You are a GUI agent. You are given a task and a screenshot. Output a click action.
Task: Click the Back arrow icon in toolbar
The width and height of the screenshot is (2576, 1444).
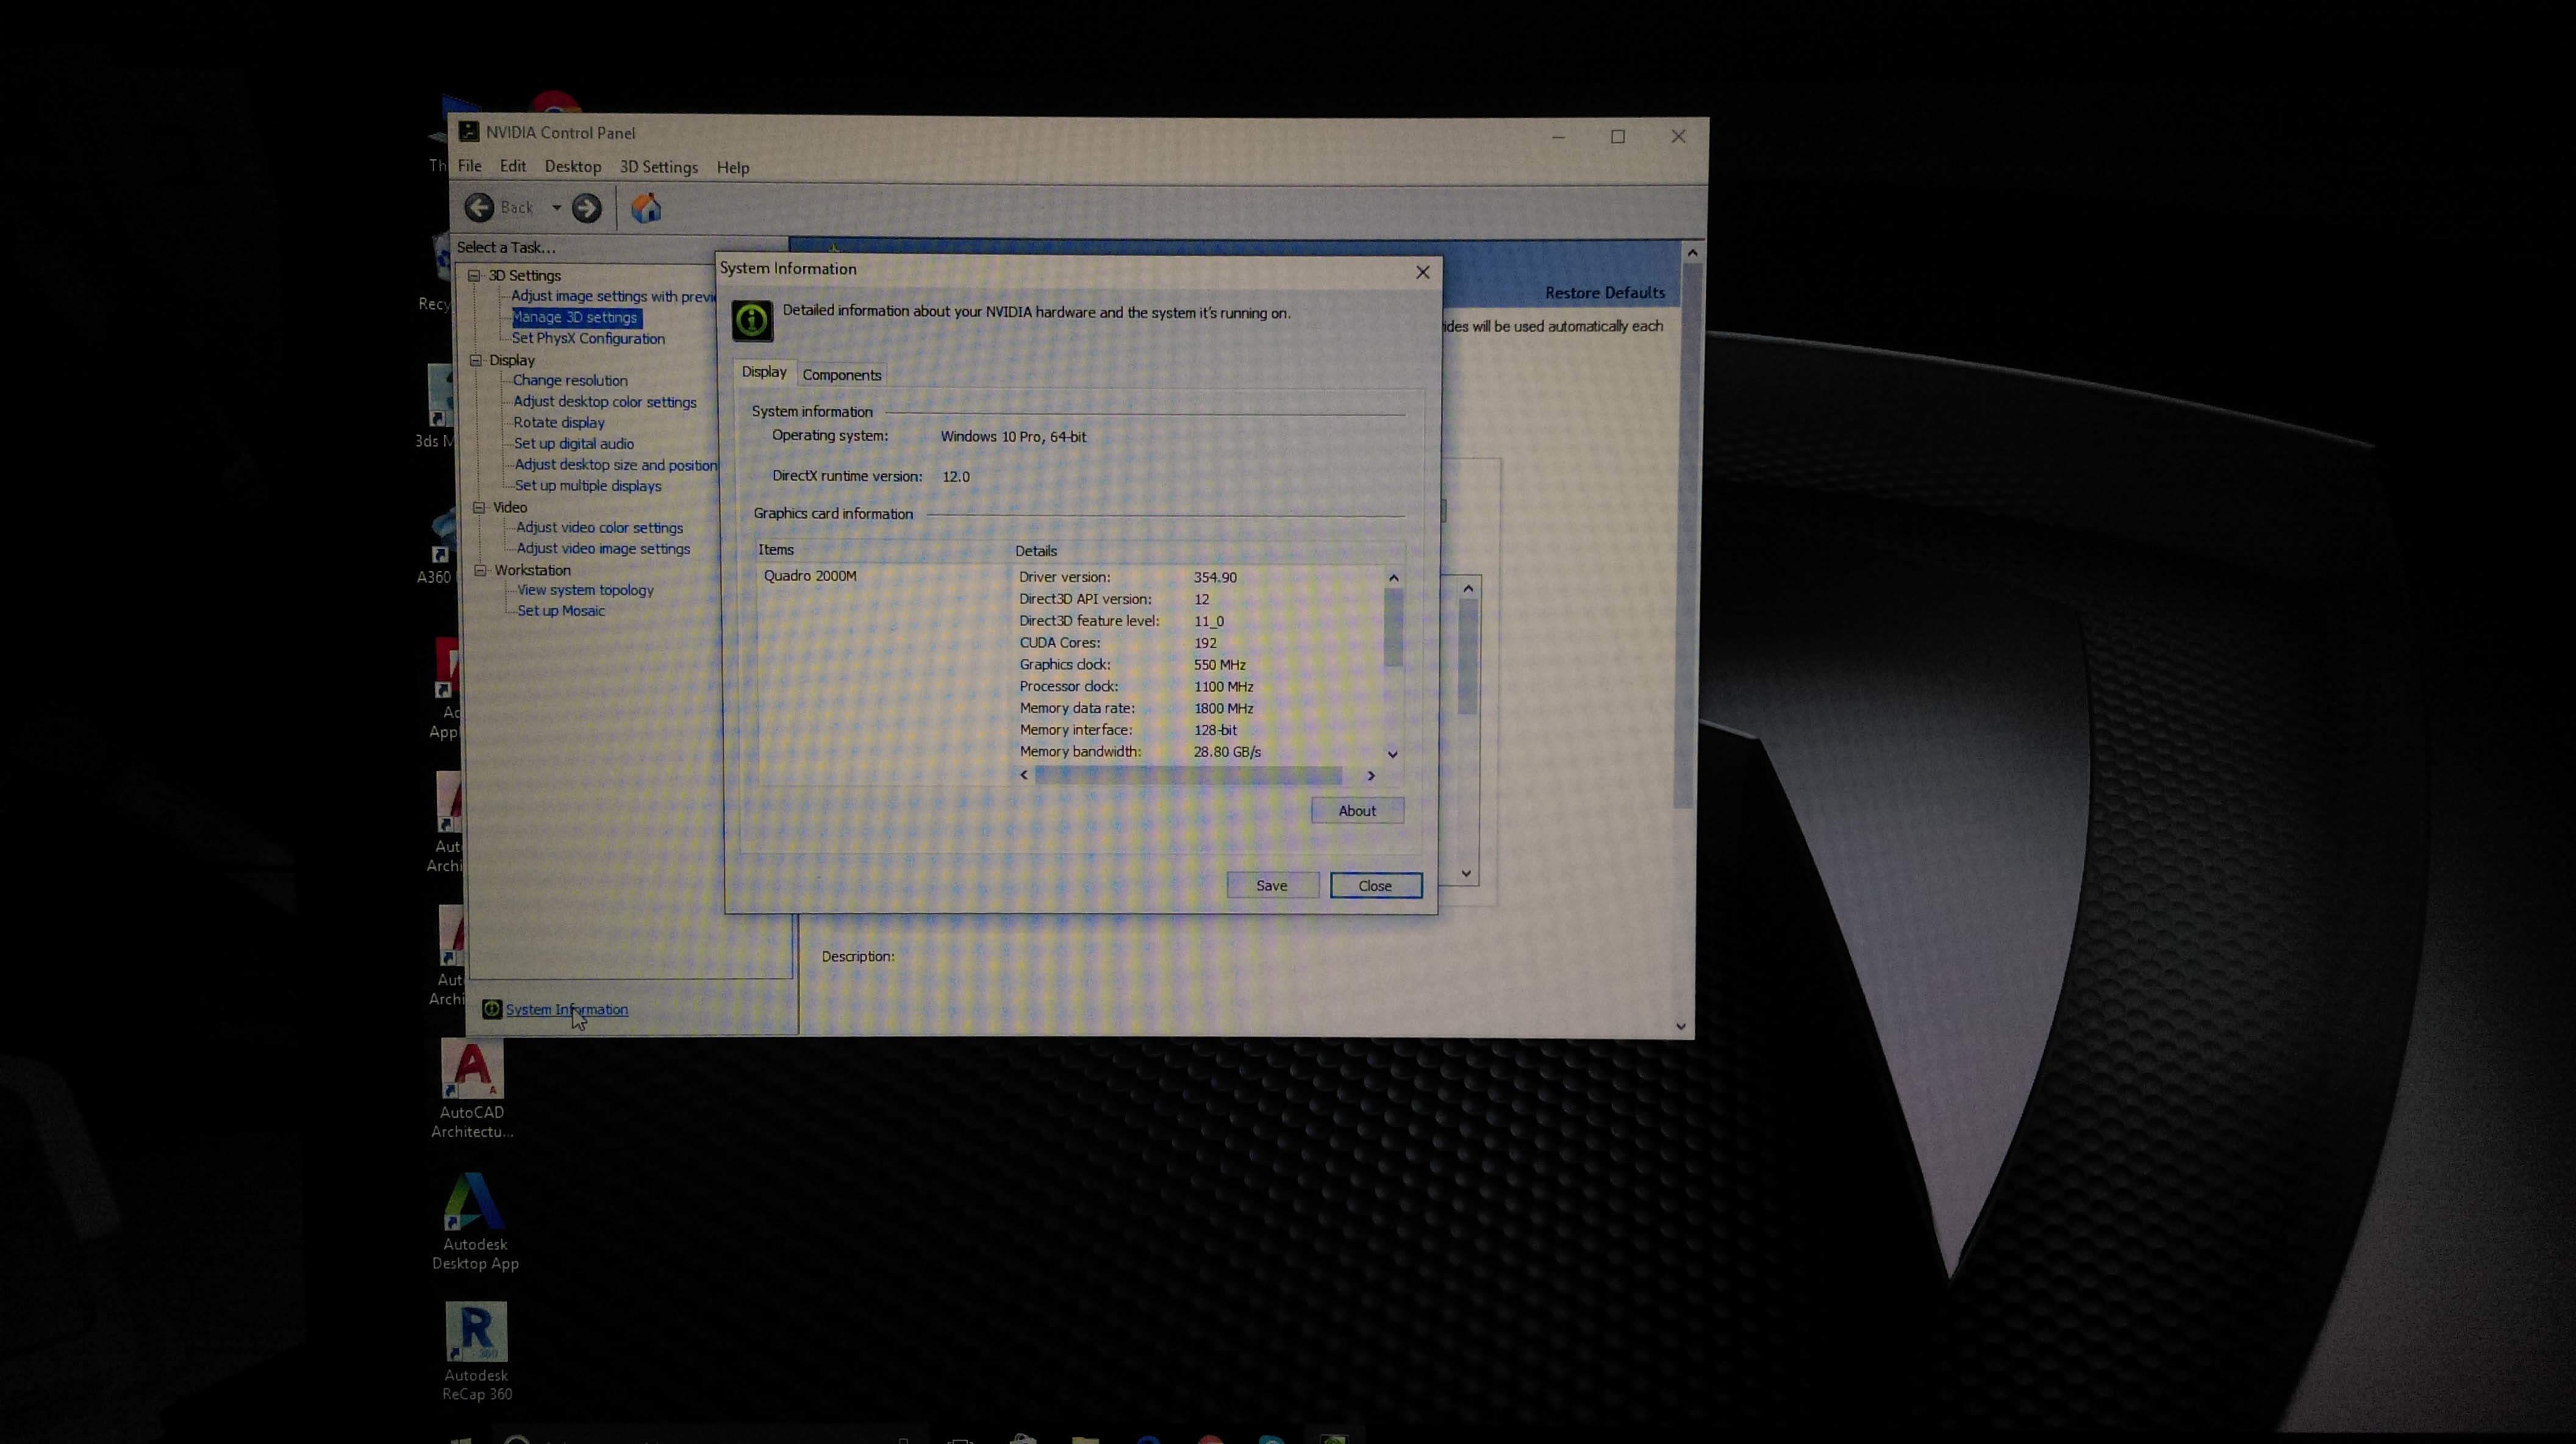[479, 207]
